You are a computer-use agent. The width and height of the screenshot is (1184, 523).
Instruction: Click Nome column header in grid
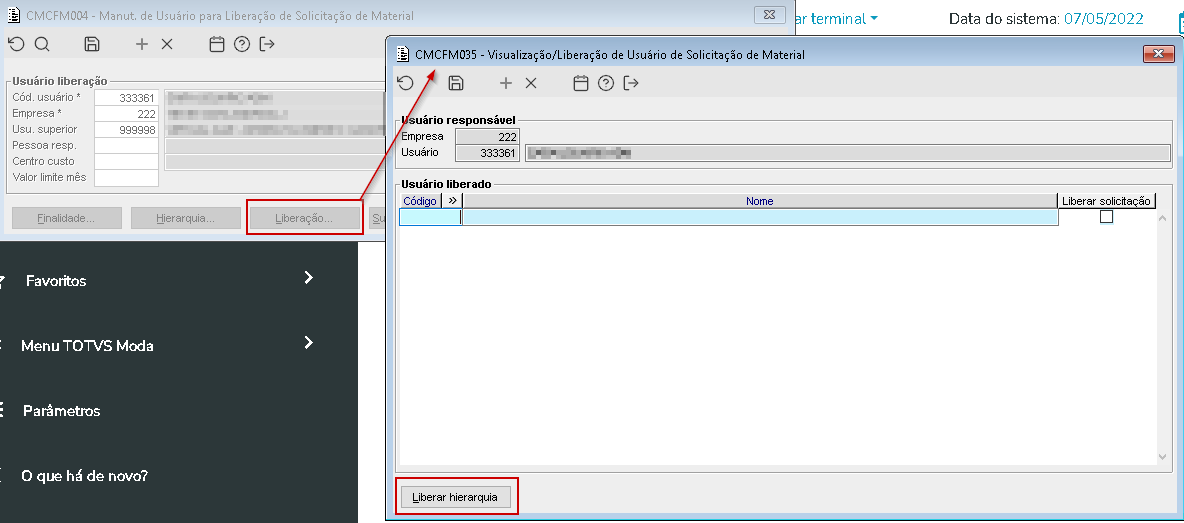760,201
